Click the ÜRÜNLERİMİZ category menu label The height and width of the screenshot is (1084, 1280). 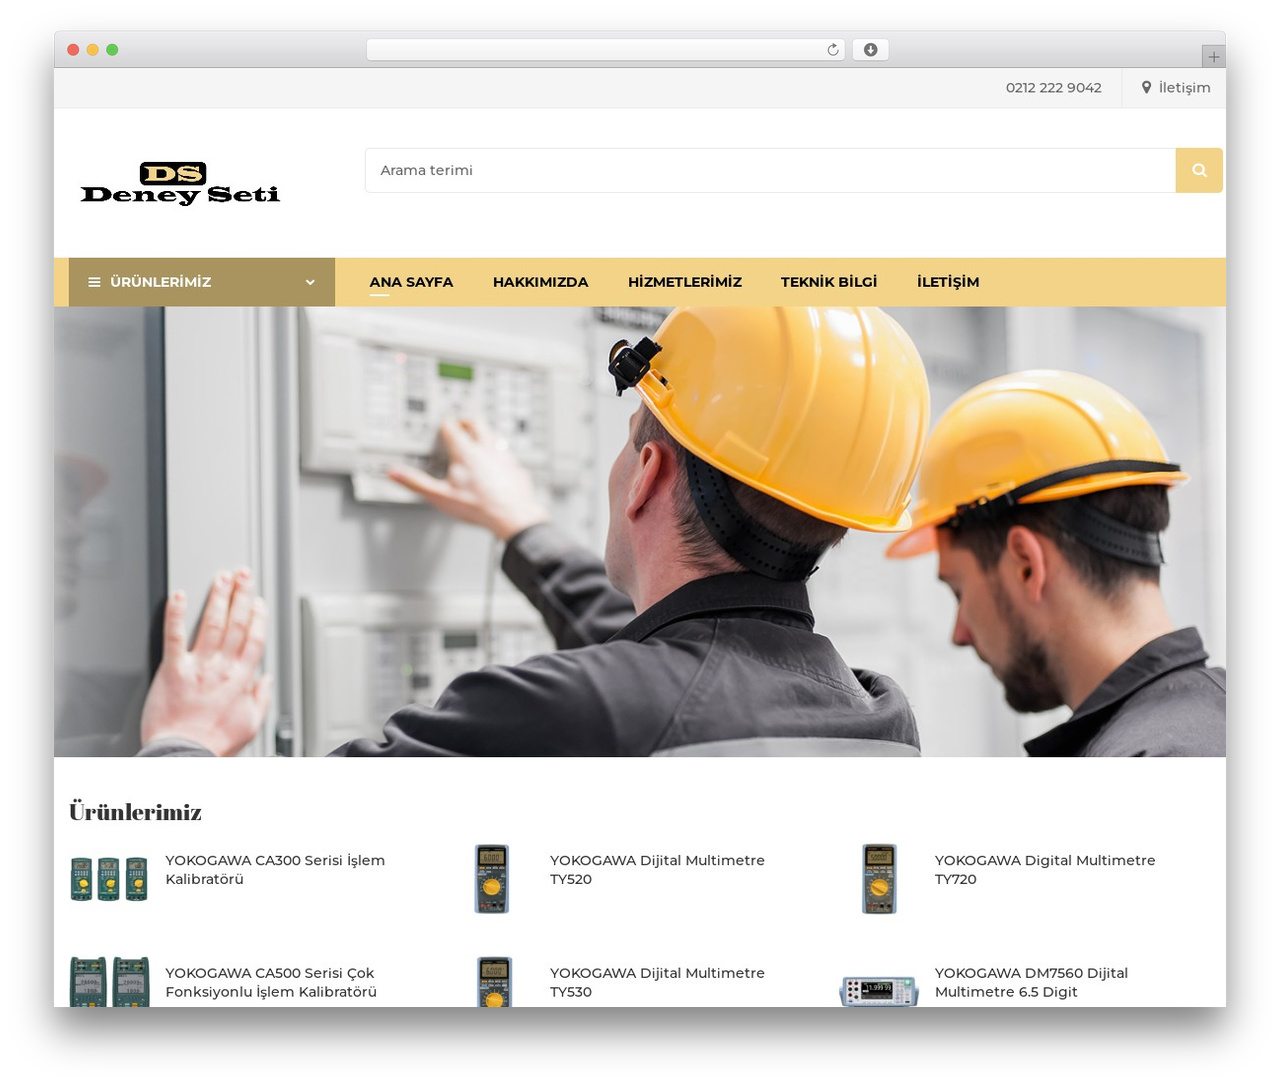click(x=161, y=282)
